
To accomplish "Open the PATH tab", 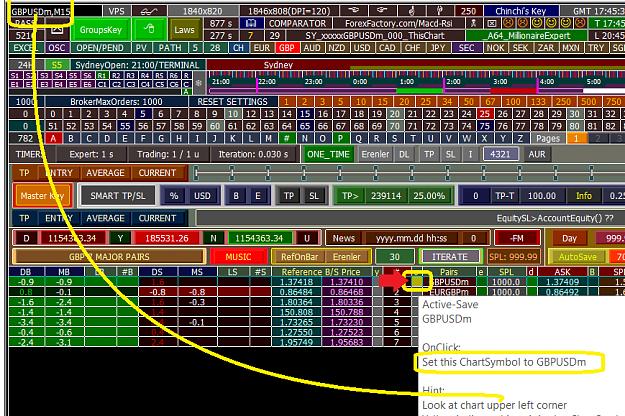I will tap(170, 48).
